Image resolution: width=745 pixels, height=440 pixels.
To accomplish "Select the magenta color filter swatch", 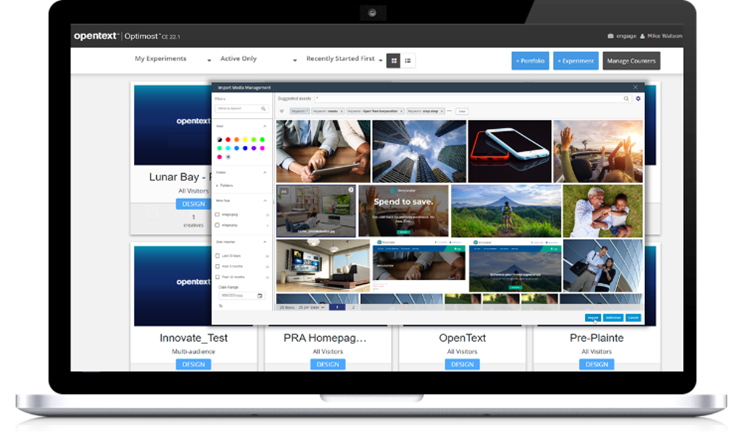I will pos(262,148).
